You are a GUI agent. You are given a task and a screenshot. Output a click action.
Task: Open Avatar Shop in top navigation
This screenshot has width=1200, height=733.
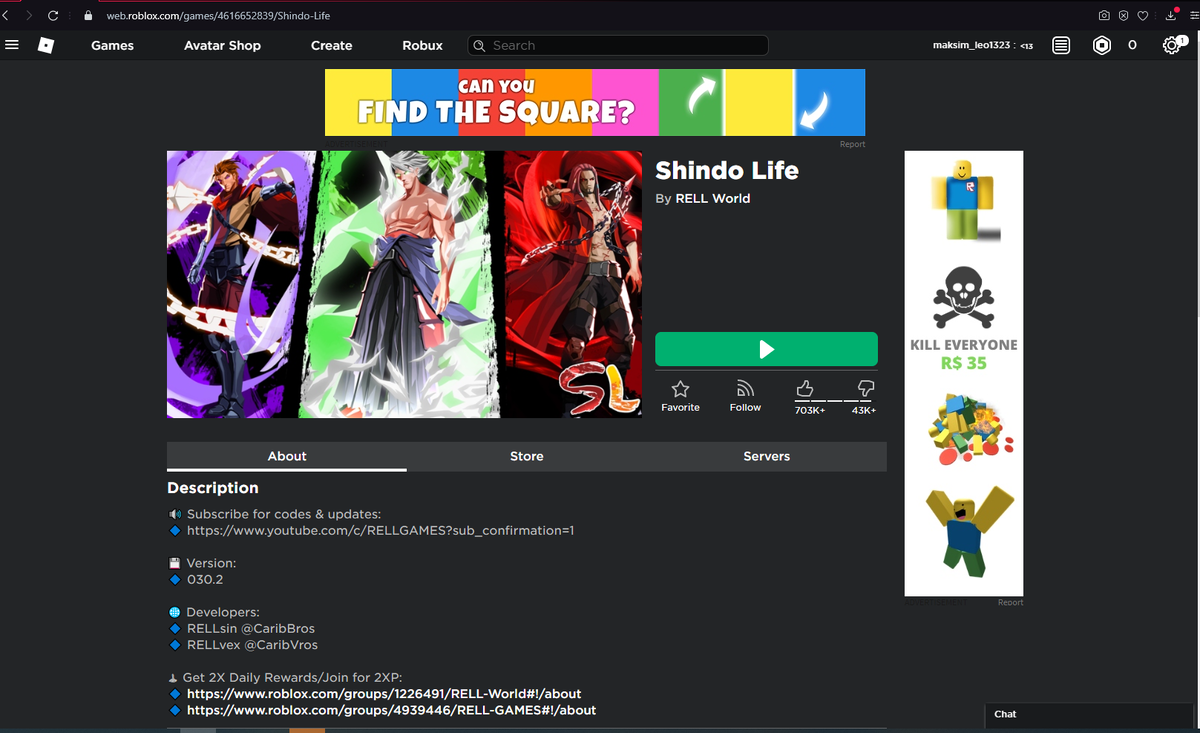pyautogui.click(x=222, y=45)
